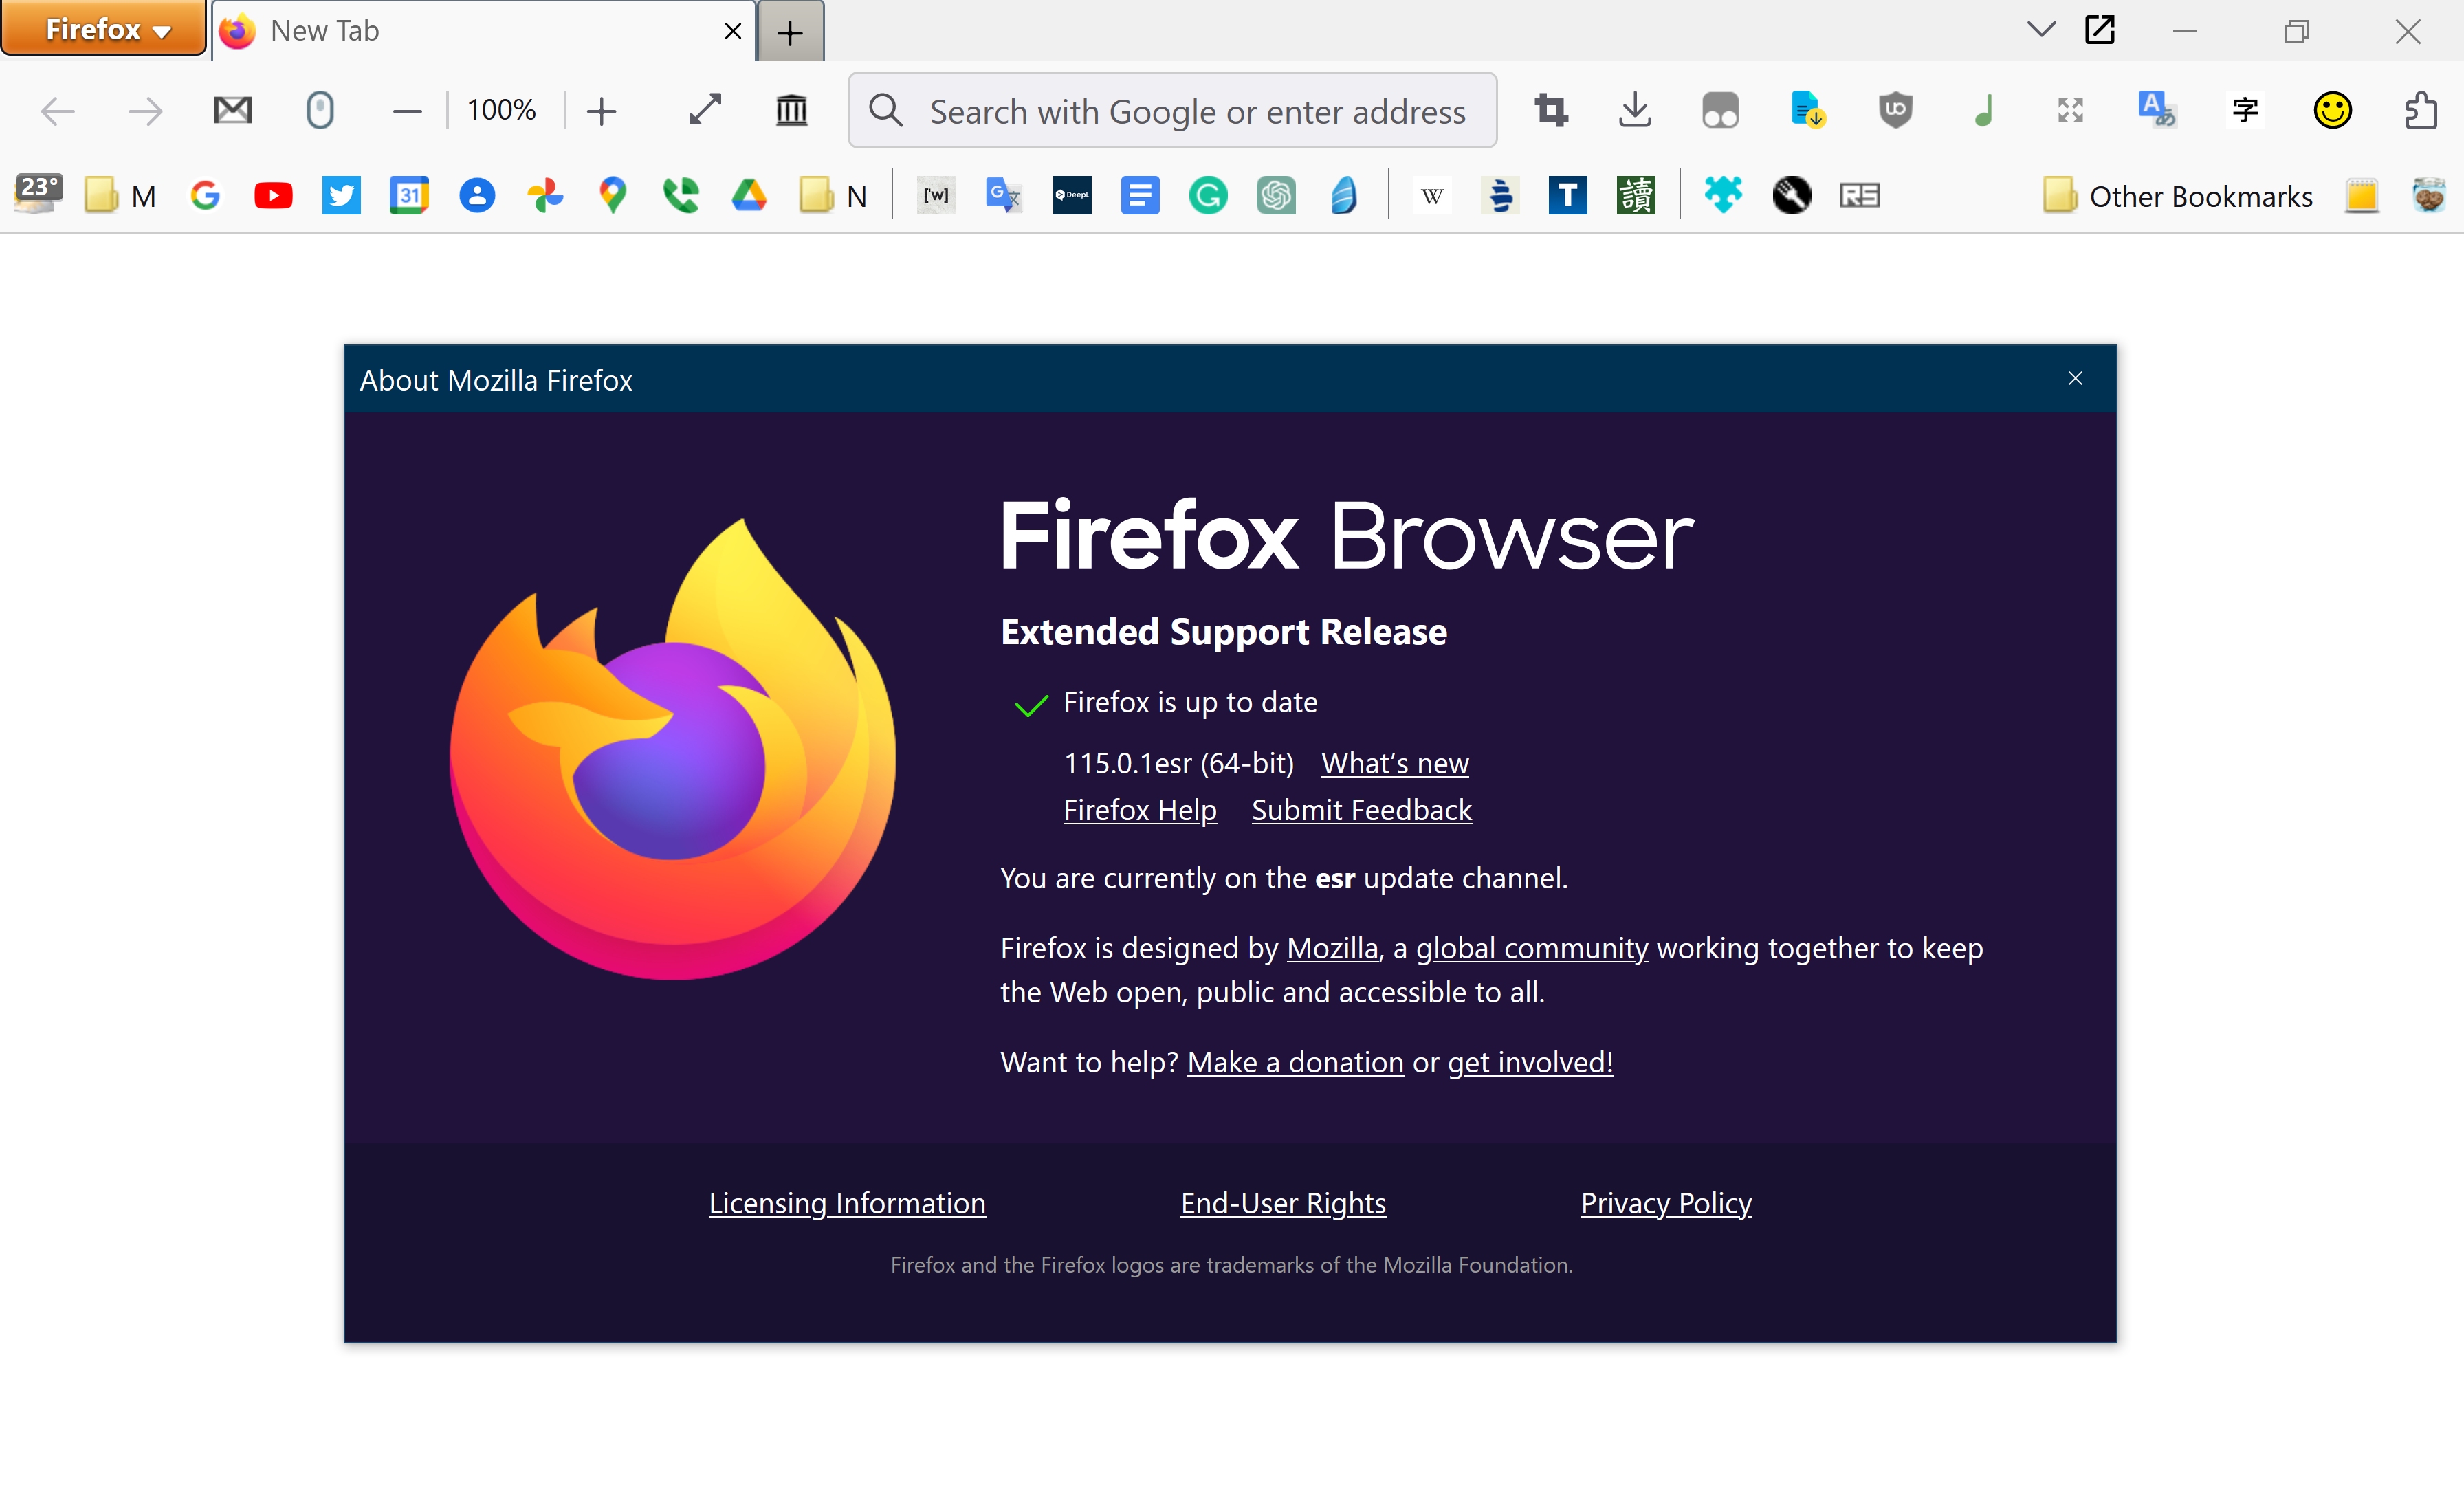This screenshot has height=1485, width=2464.
Task: Open the global community link
Action: point(1532,948)
